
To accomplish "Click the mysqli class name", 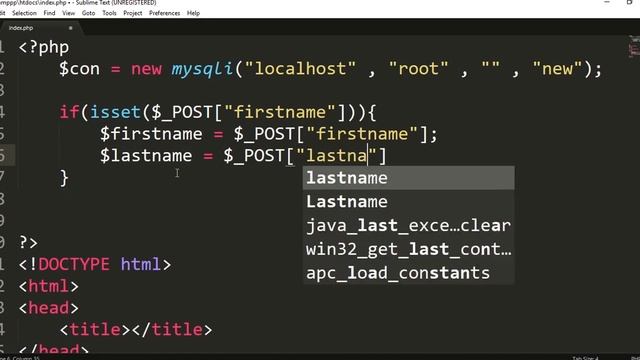I will (x=202, y=69).
